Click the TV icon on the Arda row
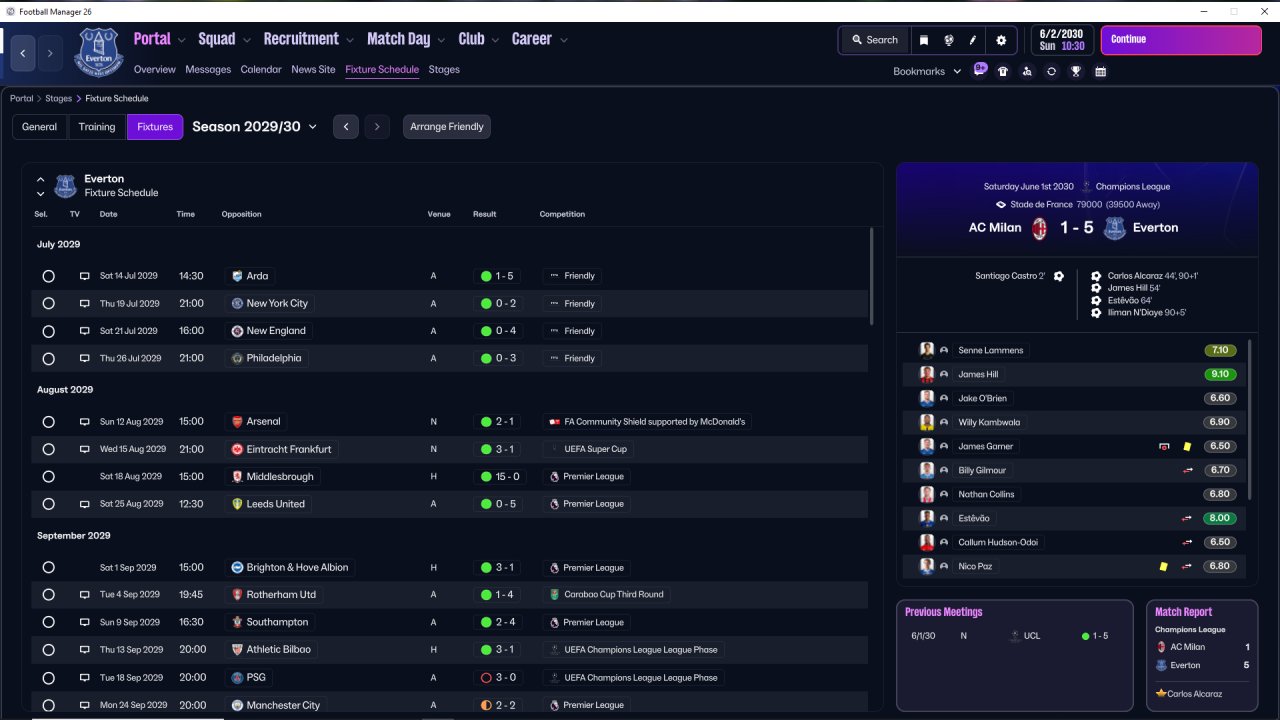This screenshot has width=1280, height=720. click(85, 276)
